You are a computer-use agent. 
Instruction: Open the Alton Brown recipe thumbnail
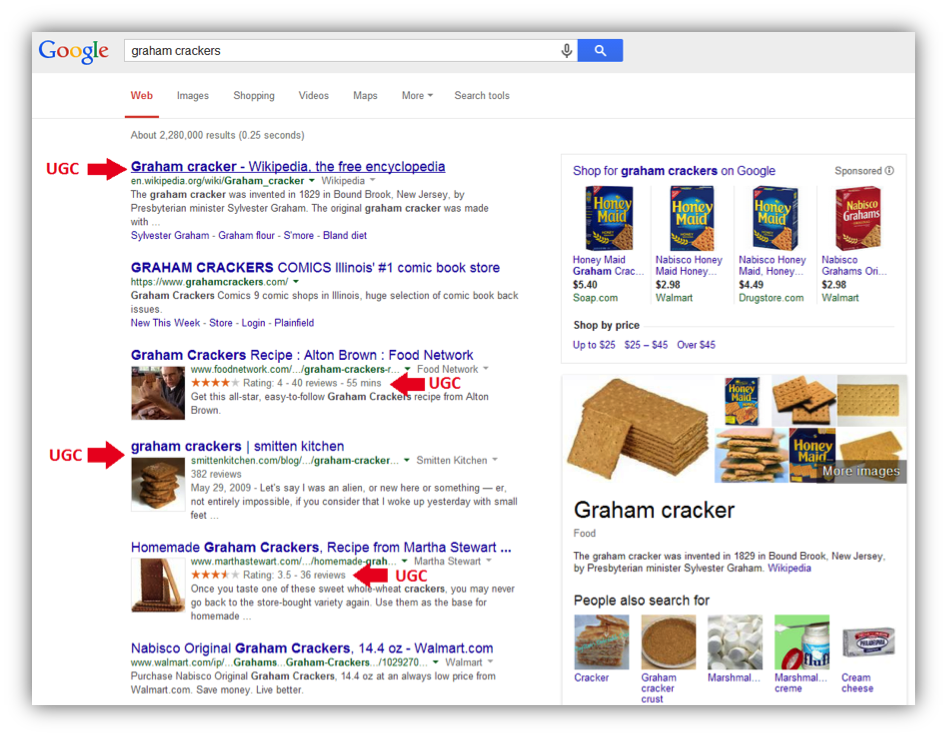(x=158, y=393)
